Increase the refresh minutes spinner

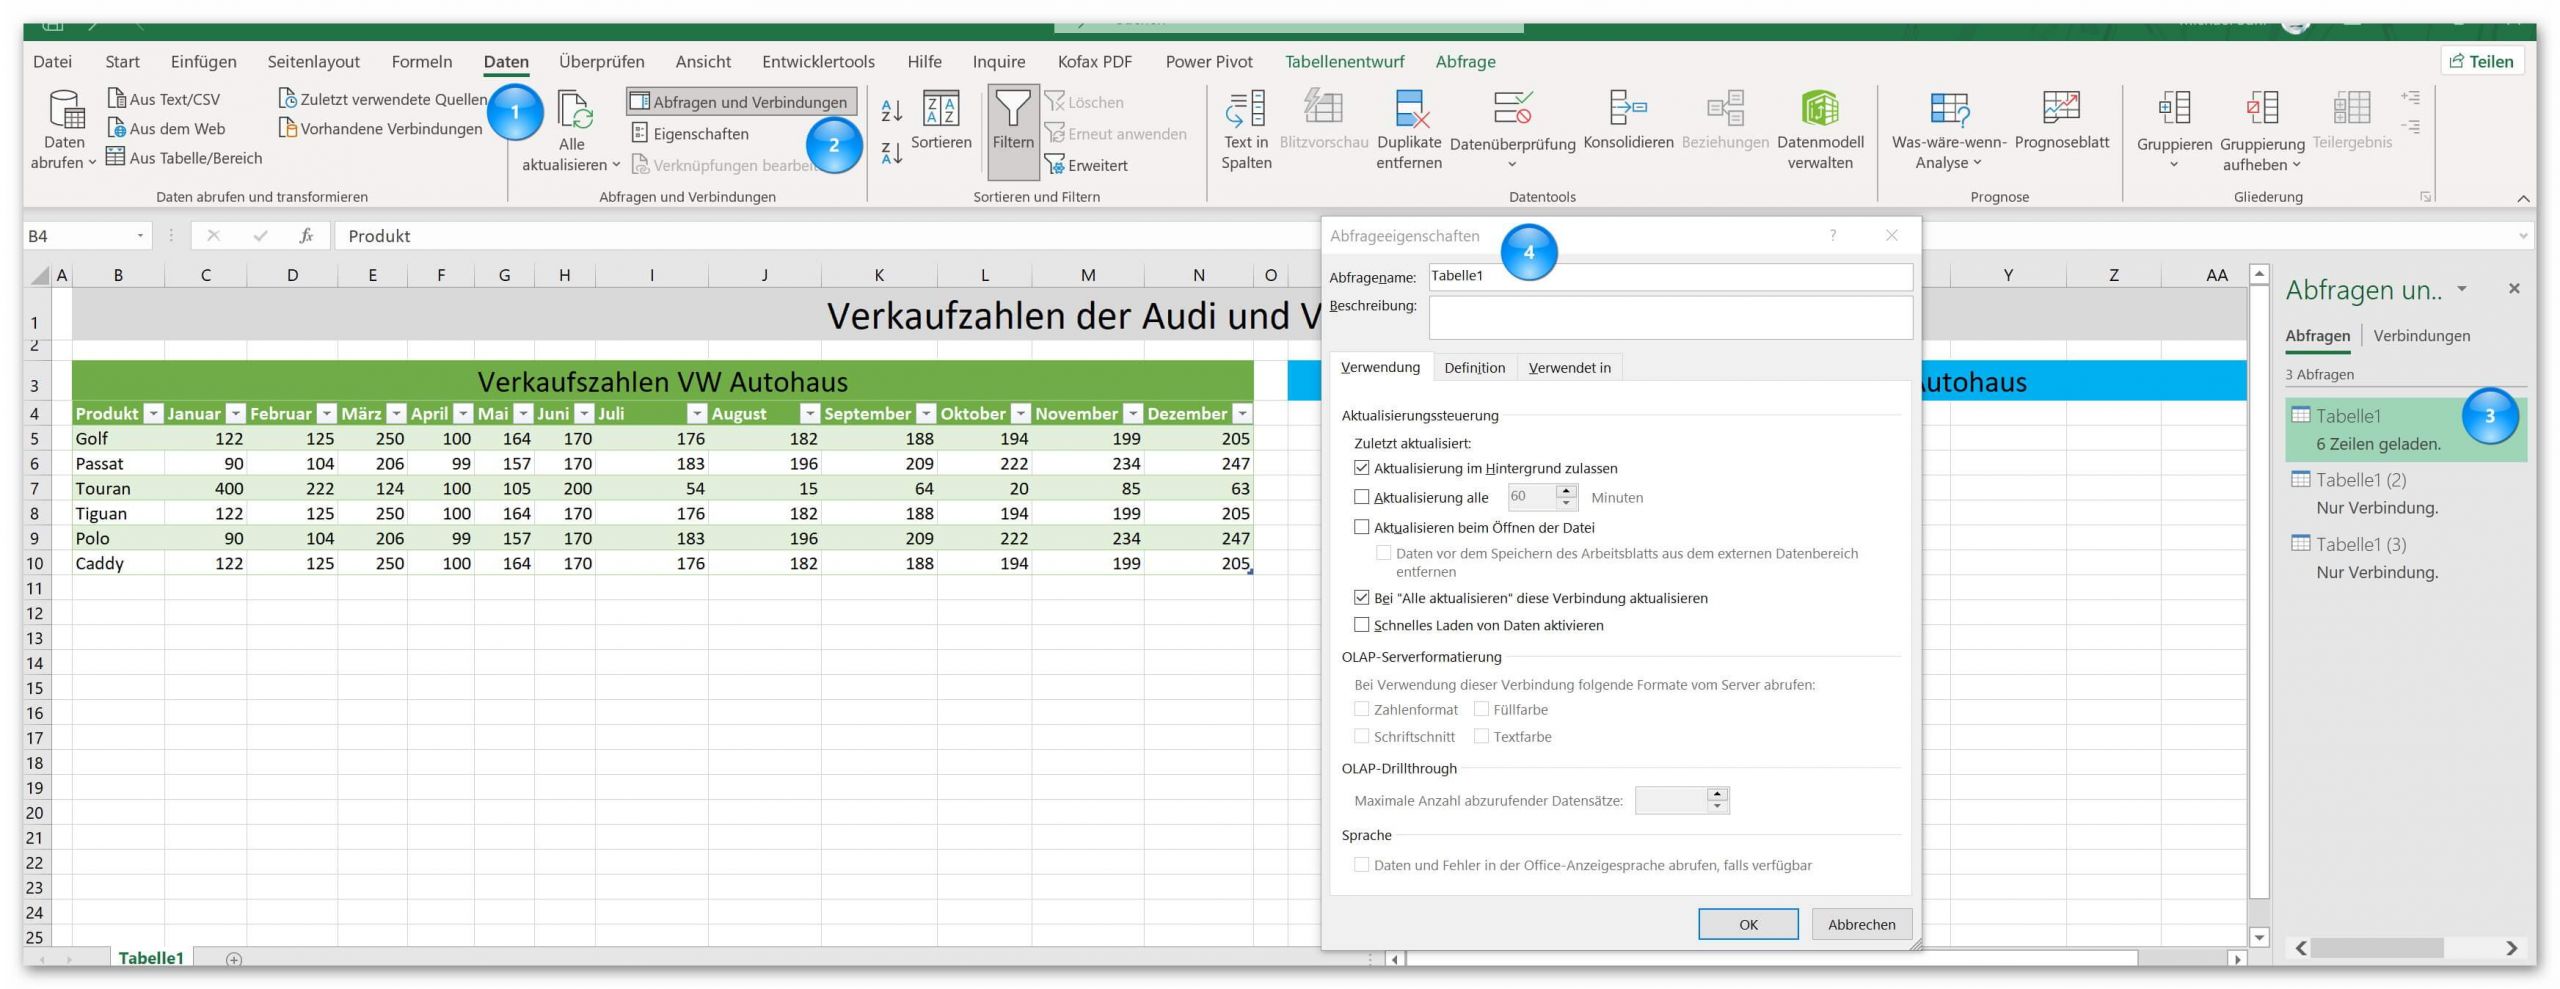(x=1567, y=491)
